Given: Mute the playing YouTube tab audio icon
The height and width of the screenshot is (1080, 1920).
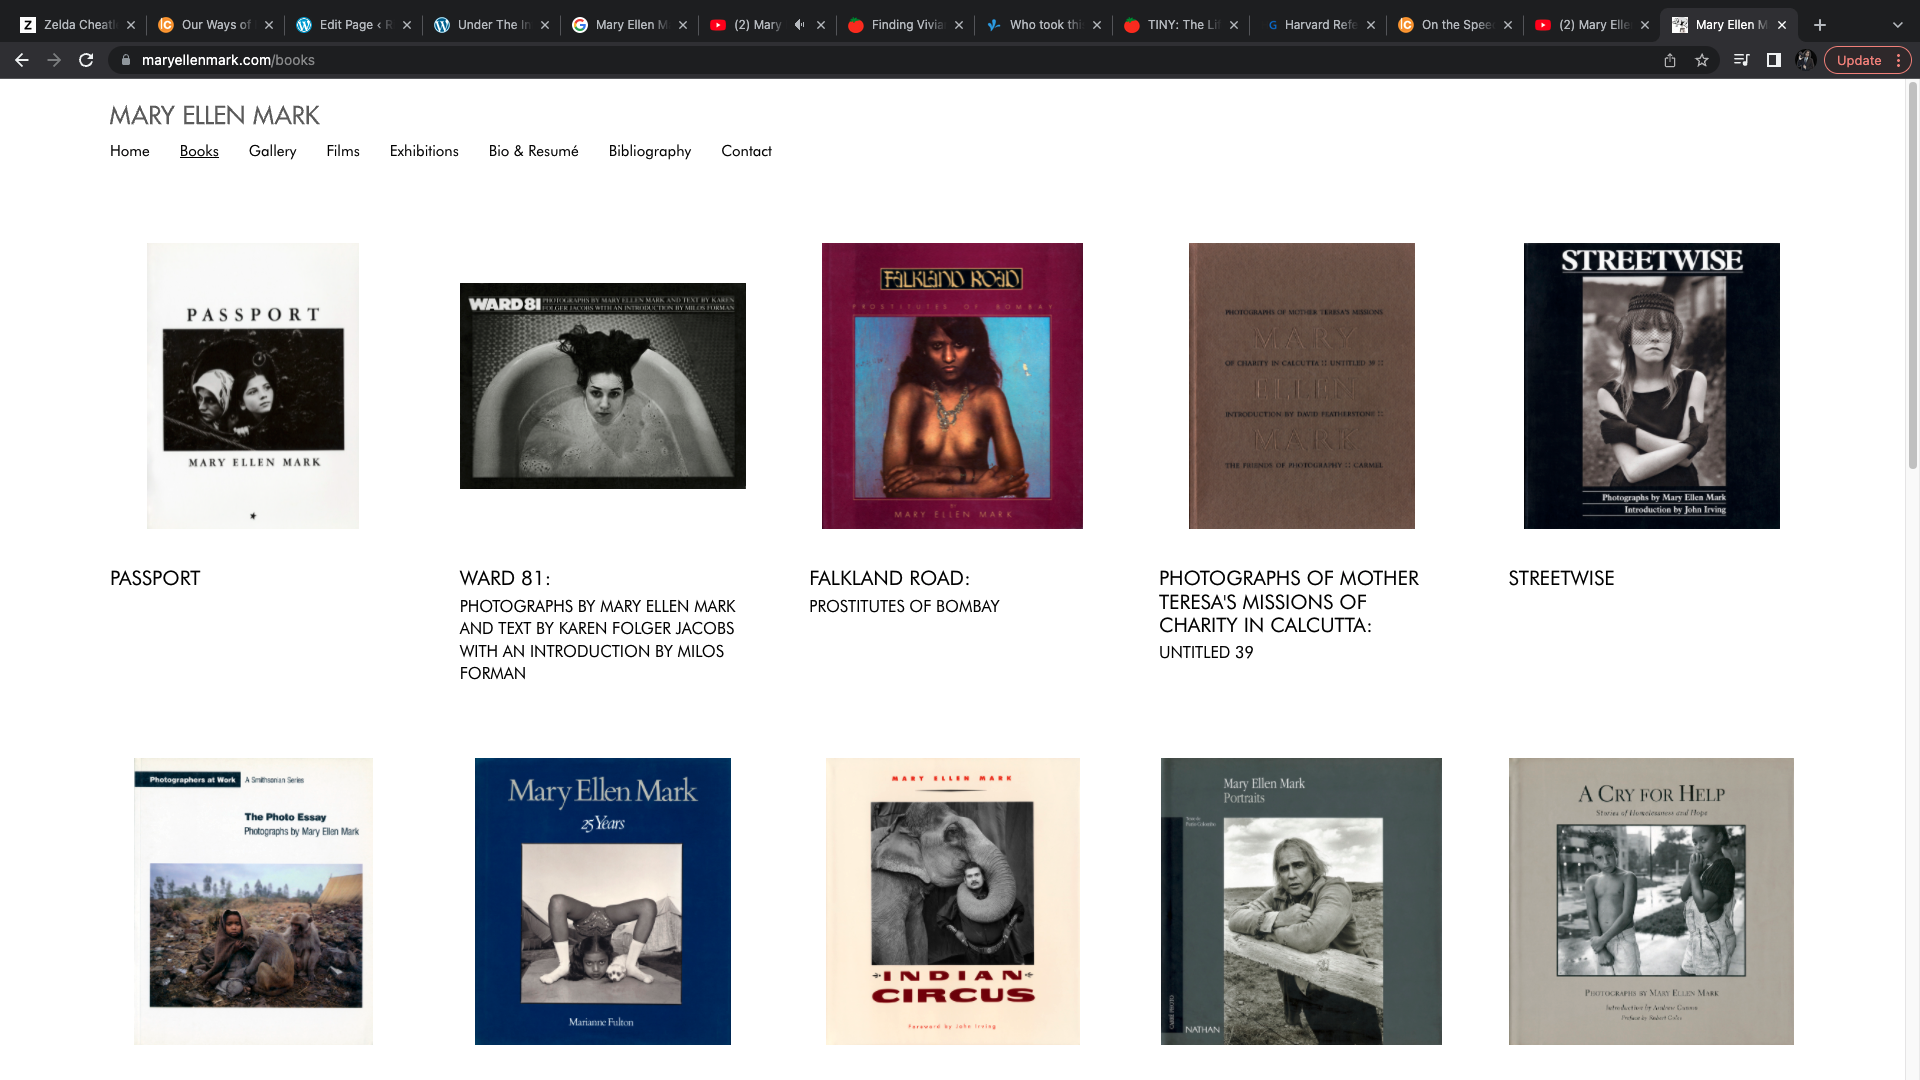Looking at the screenshot, I should (x=799, y=25).
